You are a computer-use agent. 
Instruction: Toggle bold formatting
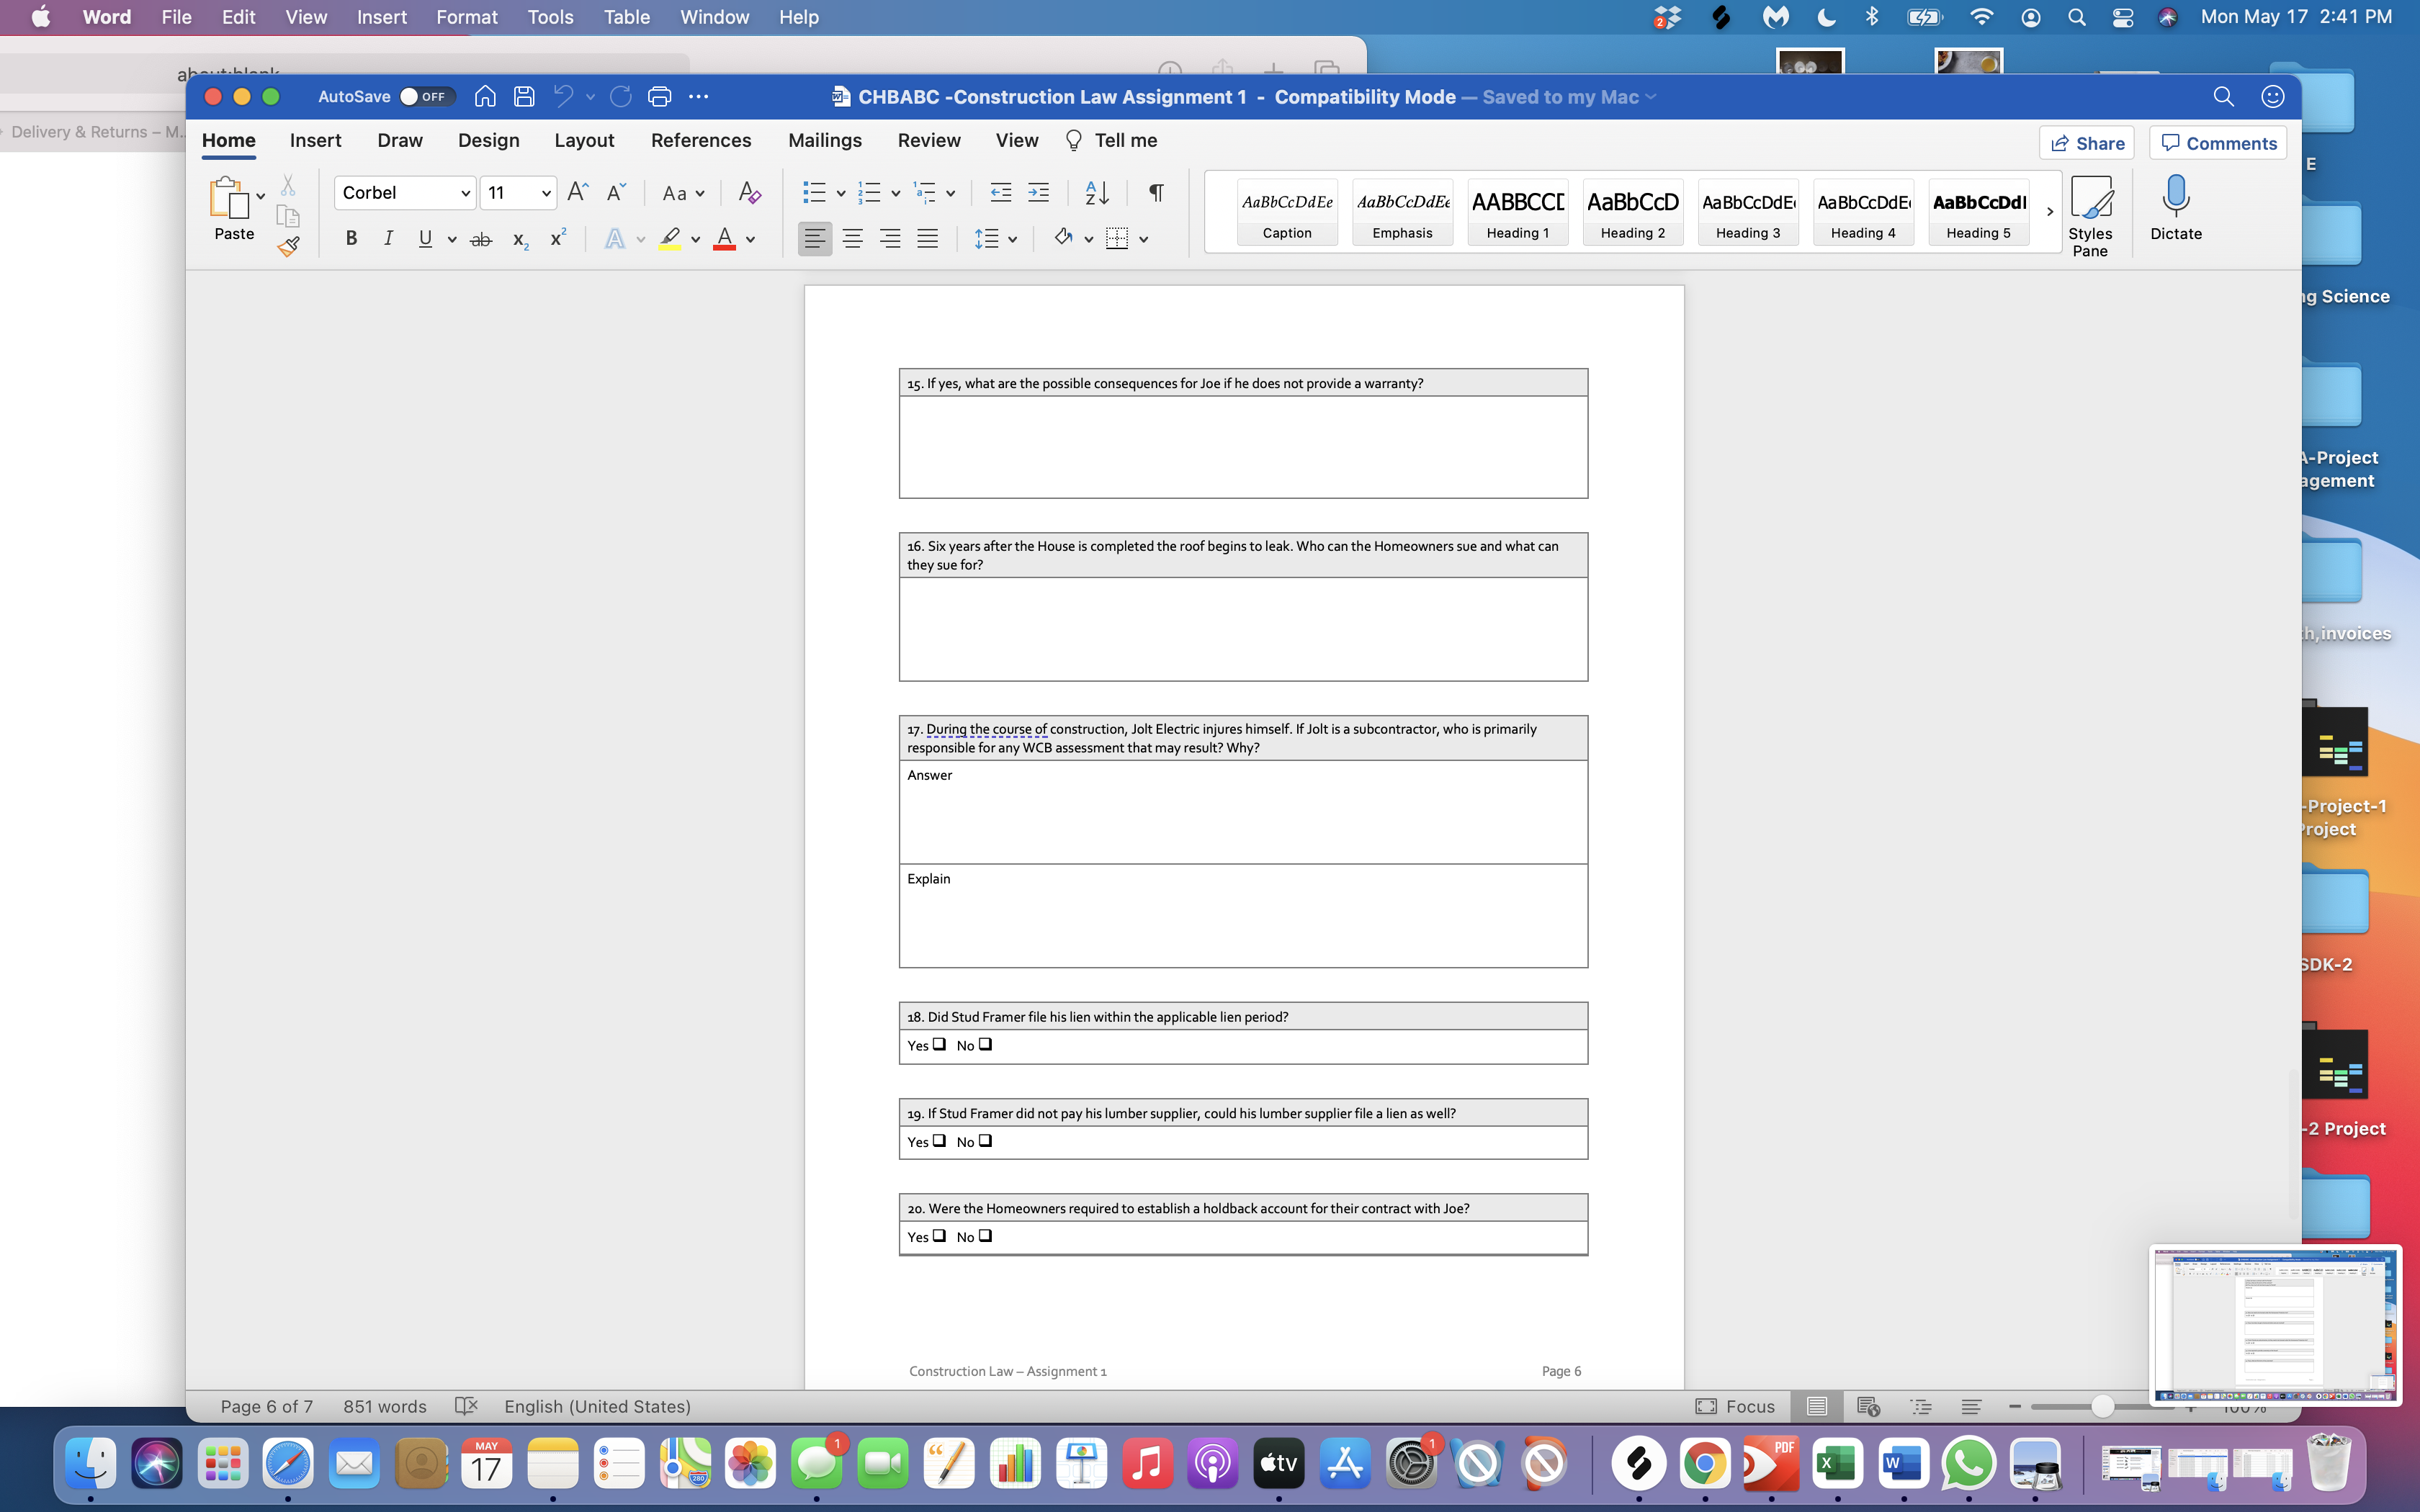tap(351, 238)
